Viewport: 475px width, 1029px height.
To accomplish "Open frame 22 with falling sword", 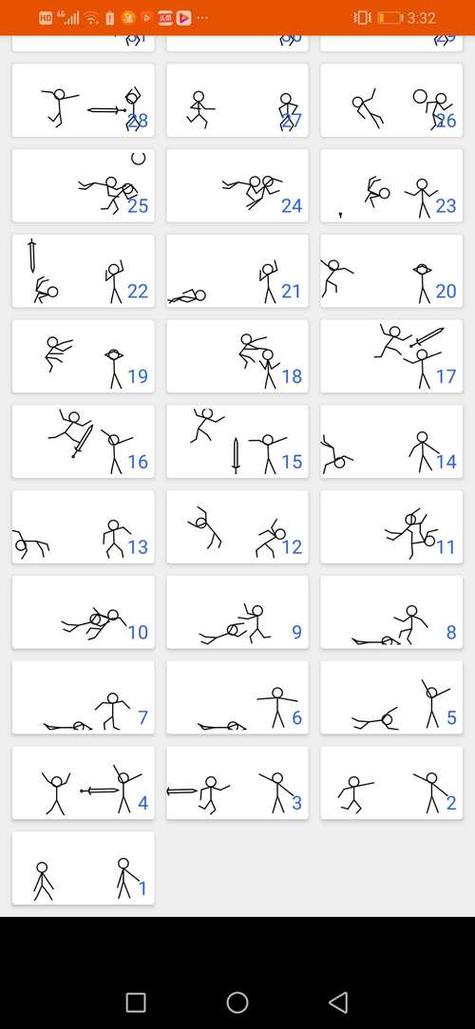I will point(83,270).
